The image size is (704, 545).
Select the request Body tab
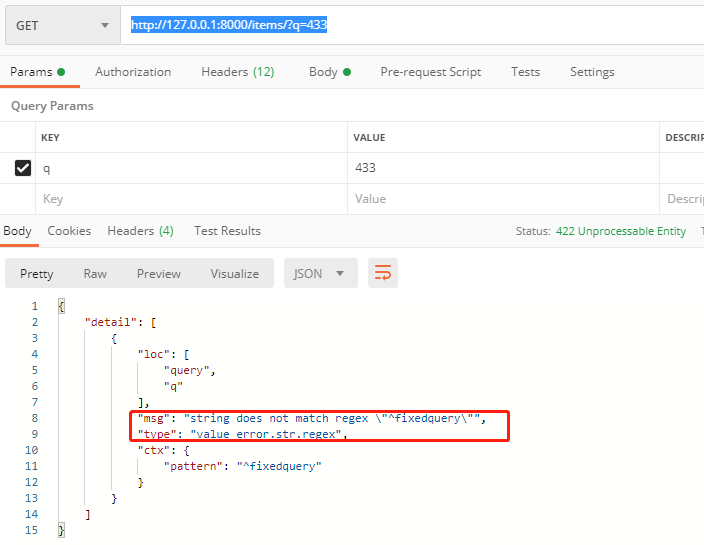click(x=329, y=72)
